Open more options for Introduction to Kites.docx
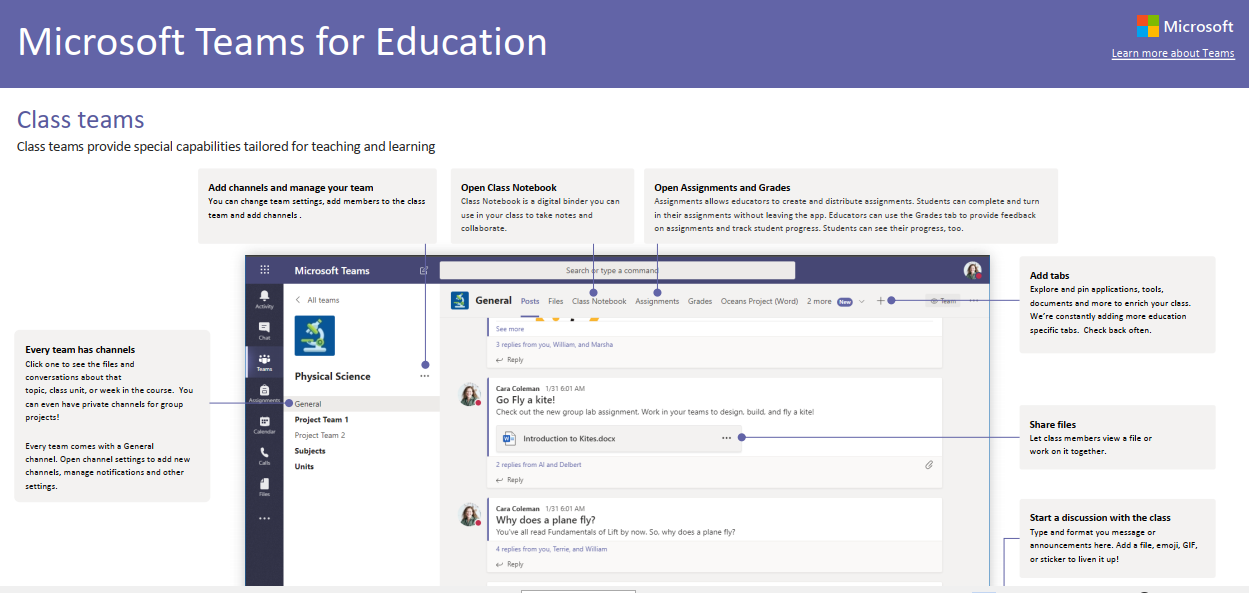 tap(726, 438)
